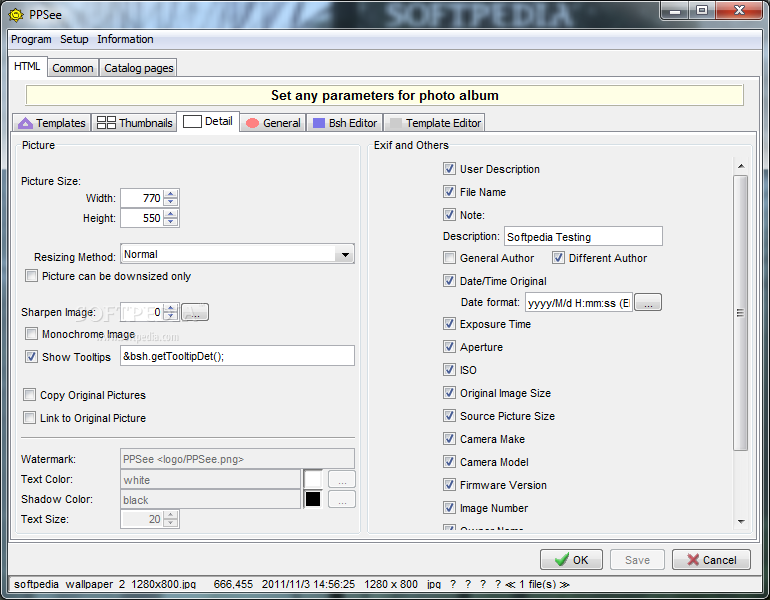Switch to the Catalog pages tab
This screenshot has height=600, width=770.
click(x=138, y=68)
